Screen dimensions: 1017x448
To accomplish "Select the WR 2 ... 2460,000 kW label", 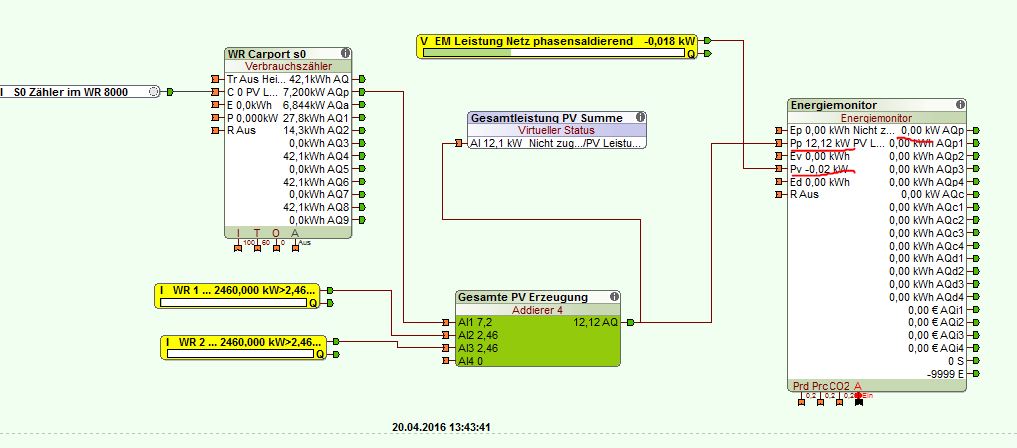I will (x=244, y=342).
